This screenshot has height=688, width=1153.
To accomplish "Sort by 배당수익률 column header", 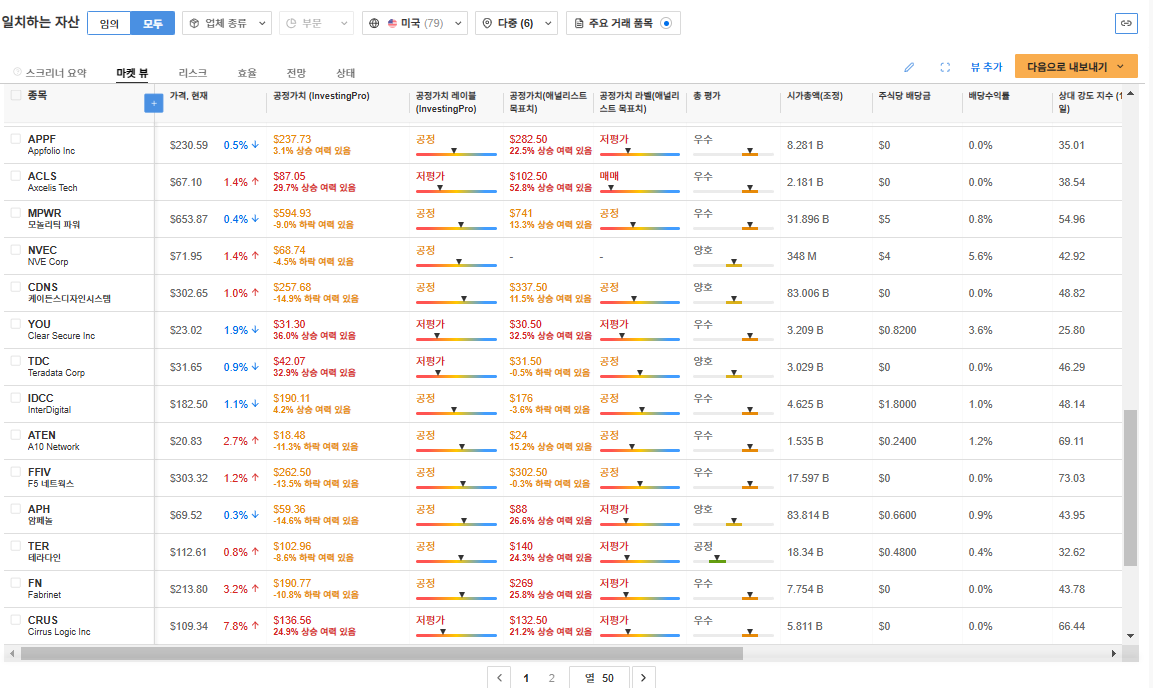I will 989,96.
